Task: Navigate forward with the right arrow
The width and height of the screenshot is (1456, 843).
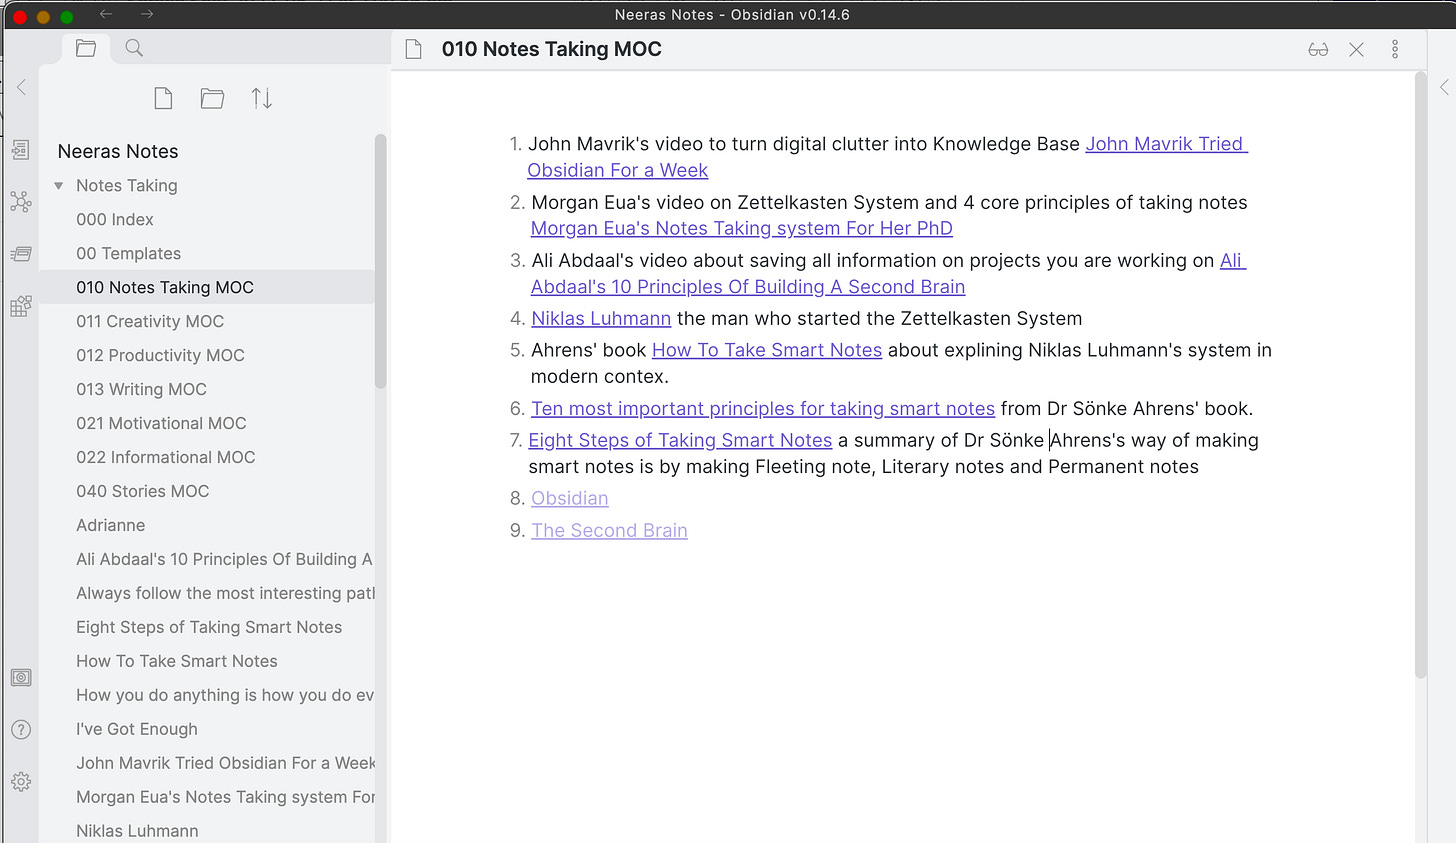Action: click(147, 14)
